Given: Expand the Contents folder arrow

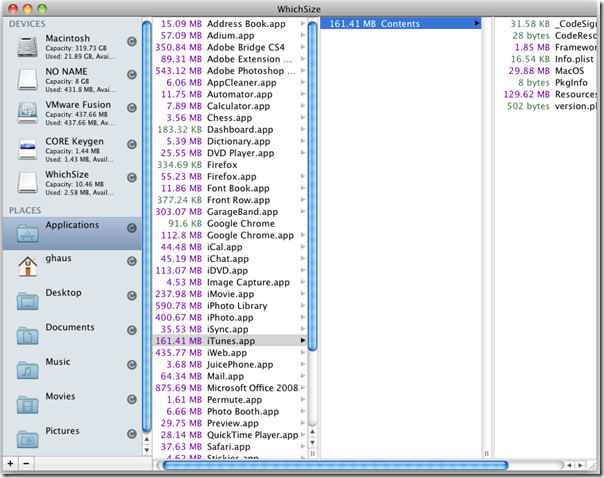Looking at the screenshot, I should [476, 23].
